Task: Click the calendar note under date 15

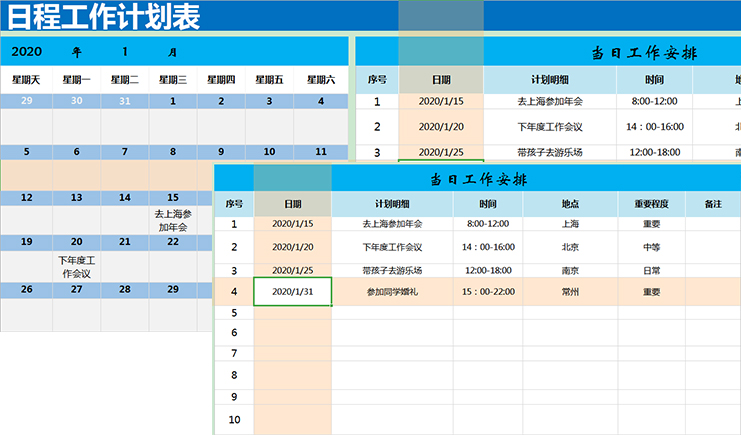Action: (172, 220)
